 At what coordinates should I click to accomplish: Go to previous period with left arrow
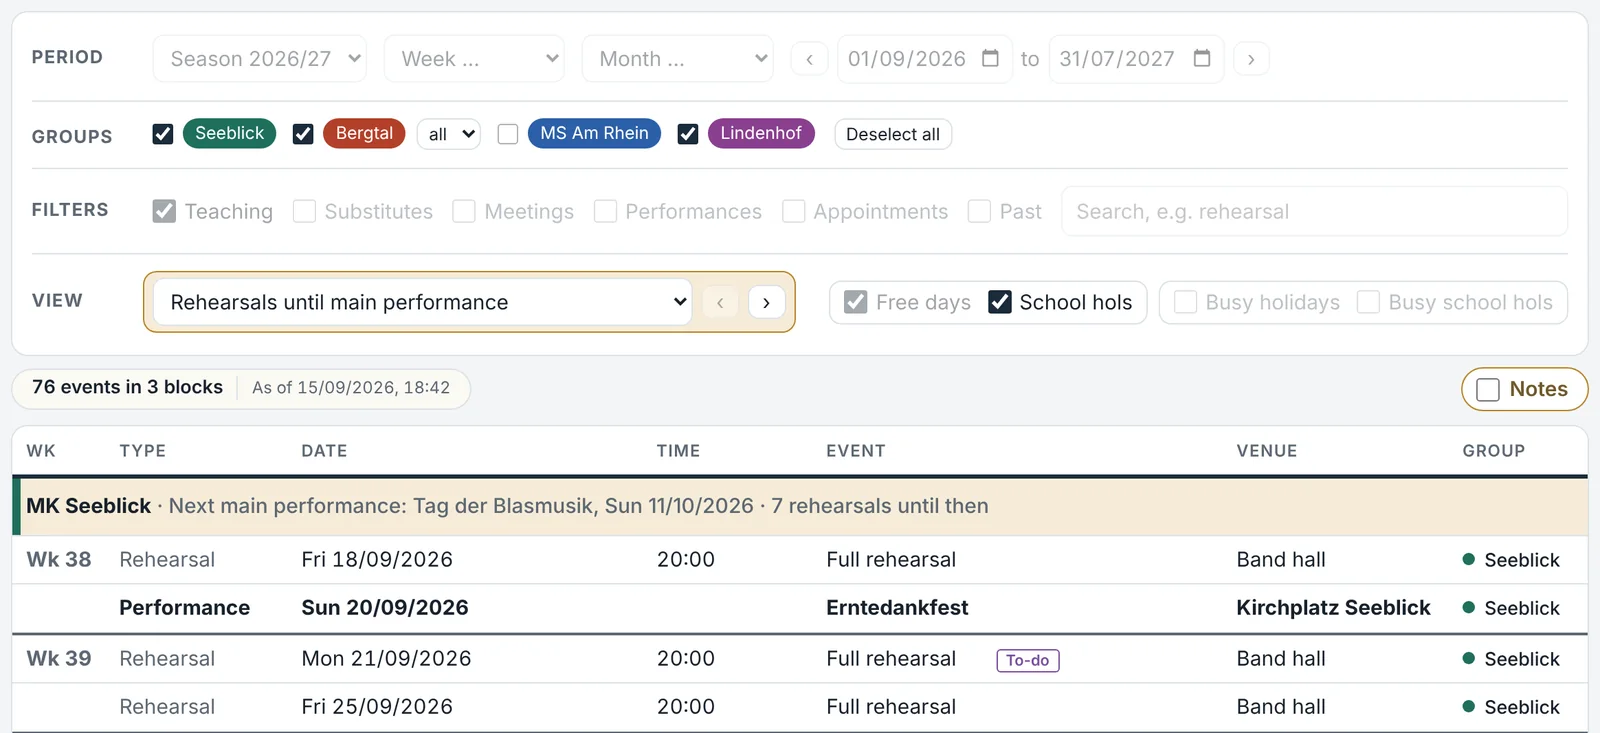click(x=809, y=59)
